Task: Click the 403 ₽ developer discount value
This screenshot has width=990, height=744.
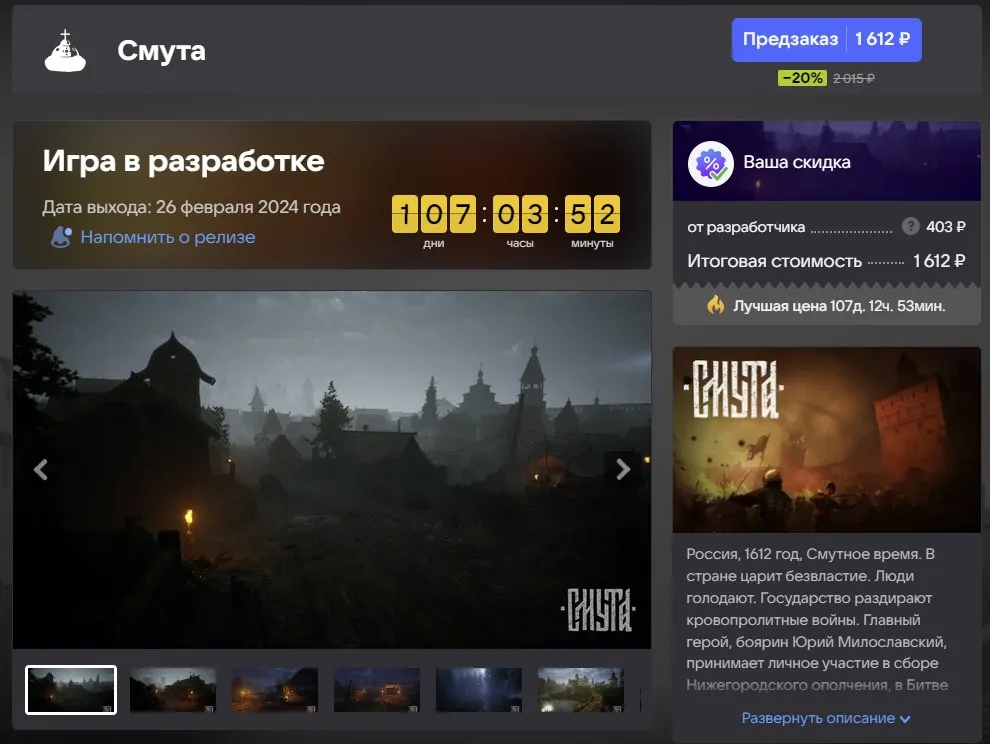Action: point(946,226)
